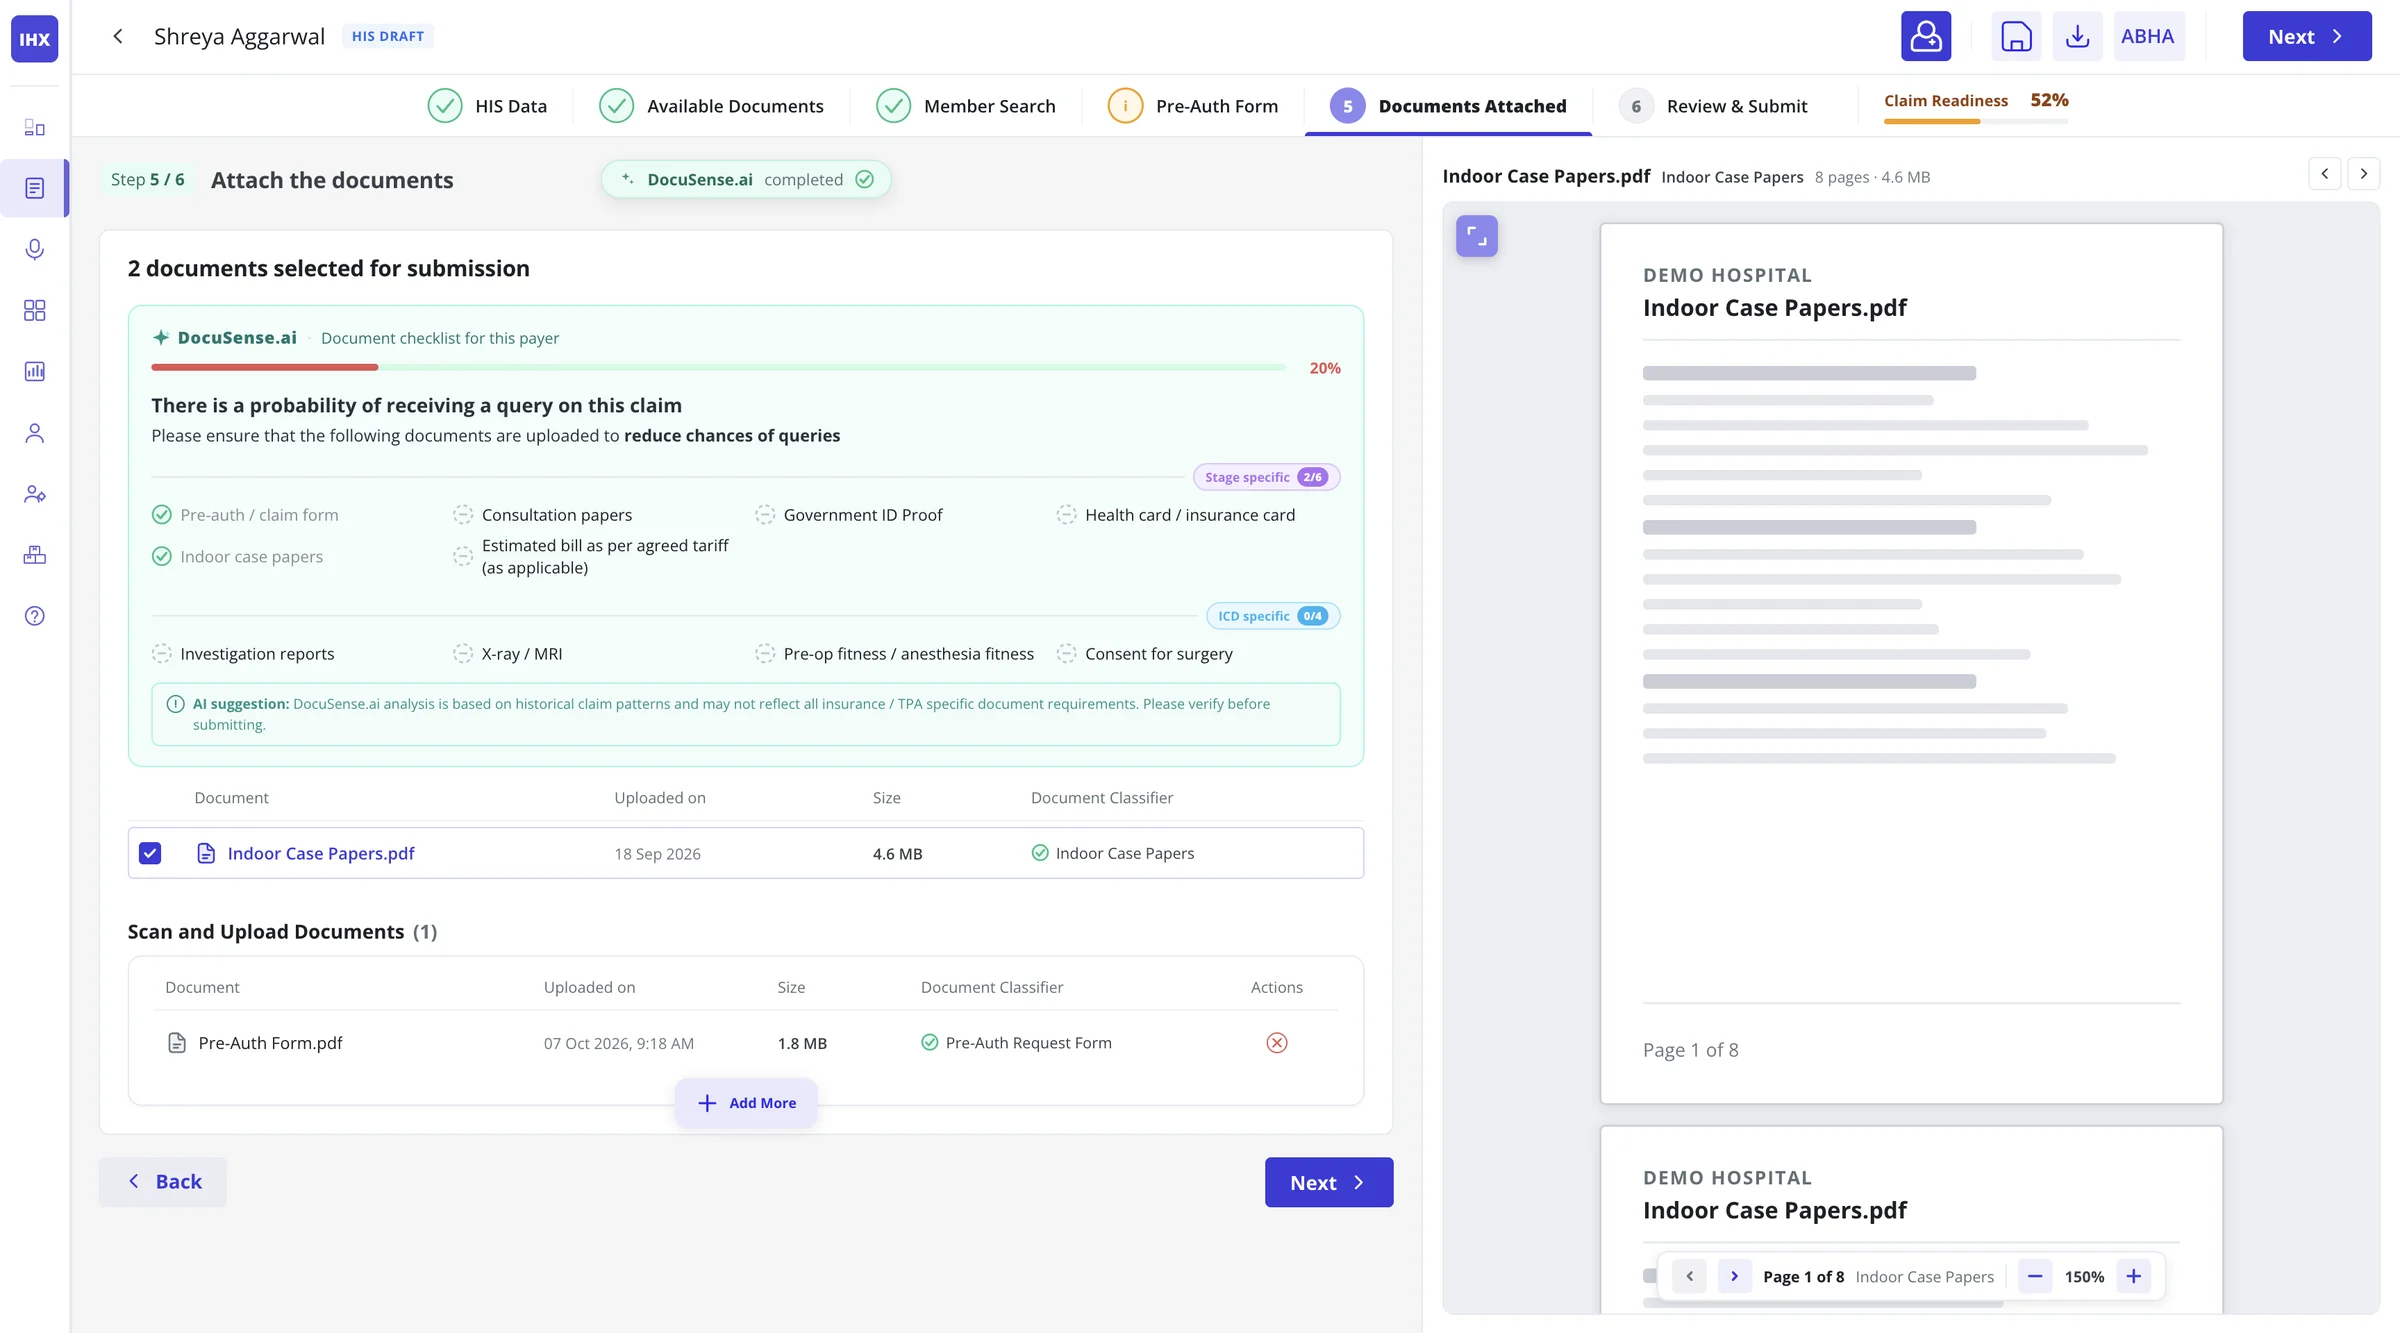Uncheck the Indoor Case Papers.pdf checkbox
2400x1333 pixels.
150,853
